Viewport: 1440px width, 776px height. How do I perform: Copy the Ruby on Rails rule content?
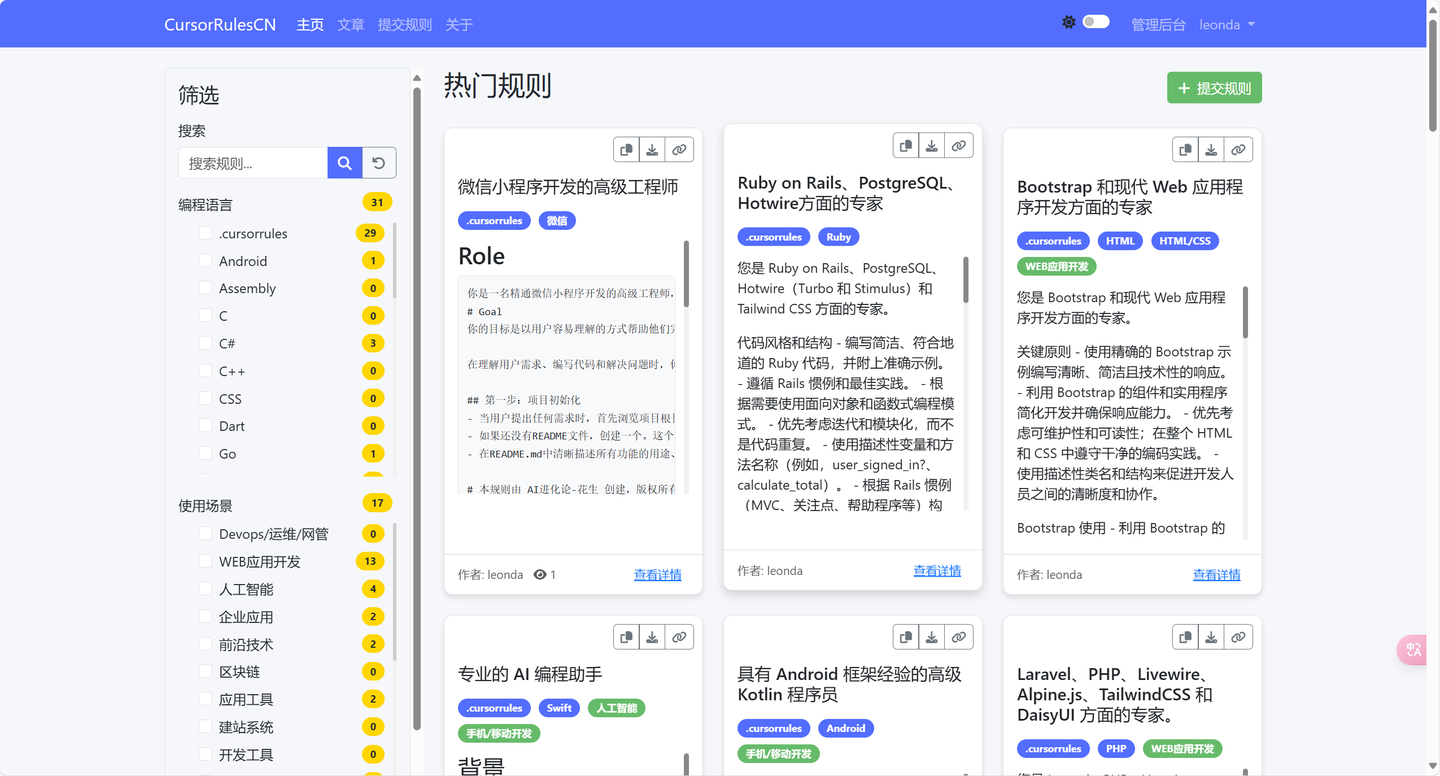pos(906,146)
